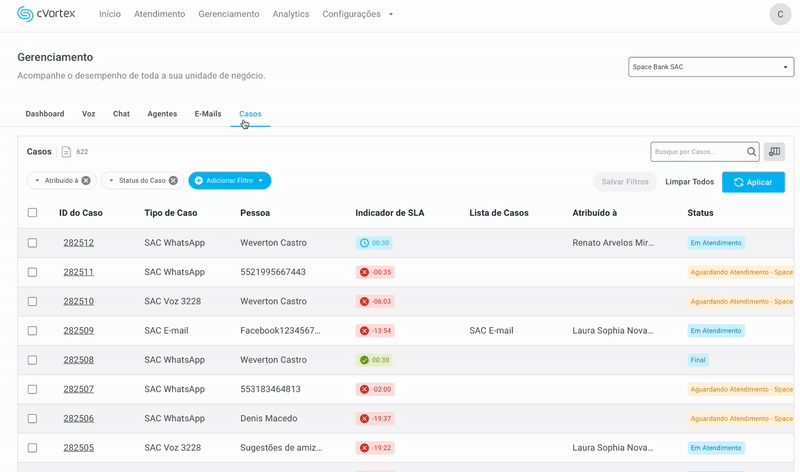Viewport: 800px width, 472px height.
Task: Click the green SLA badge for case 282508
Action: 374,360
